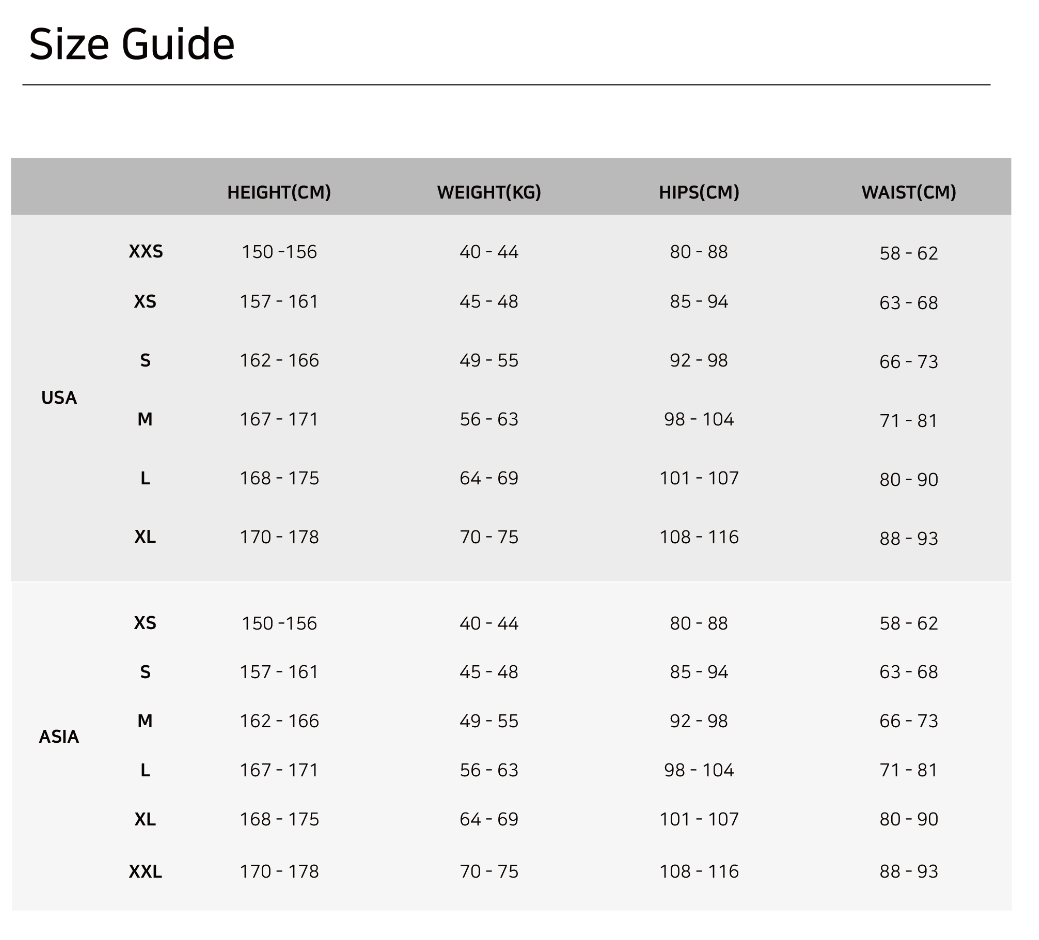The image size is (1039, 940).
Task: Select USA S hips value 92 - 98
Action: pos(699,360)
